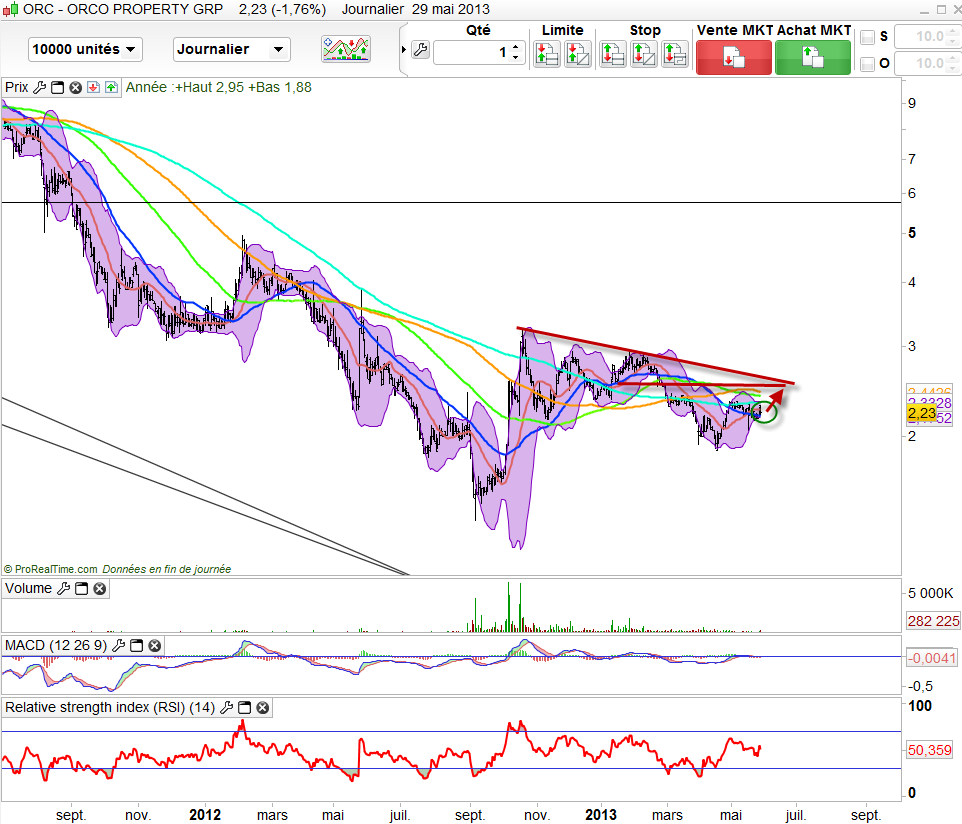Click the Vente MKT sell button
This screenshot has width=962, height=824.
coord(733,57)
